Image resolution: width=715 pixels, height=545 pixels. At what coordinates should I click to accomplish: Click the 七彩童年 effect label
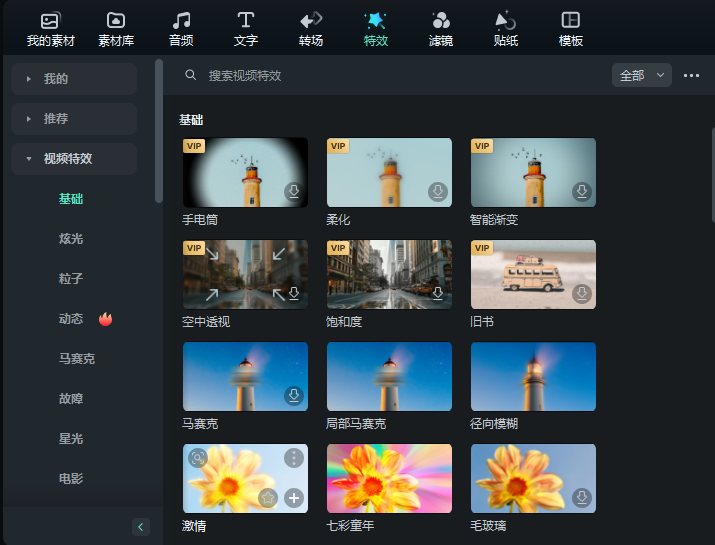point(350,526)
